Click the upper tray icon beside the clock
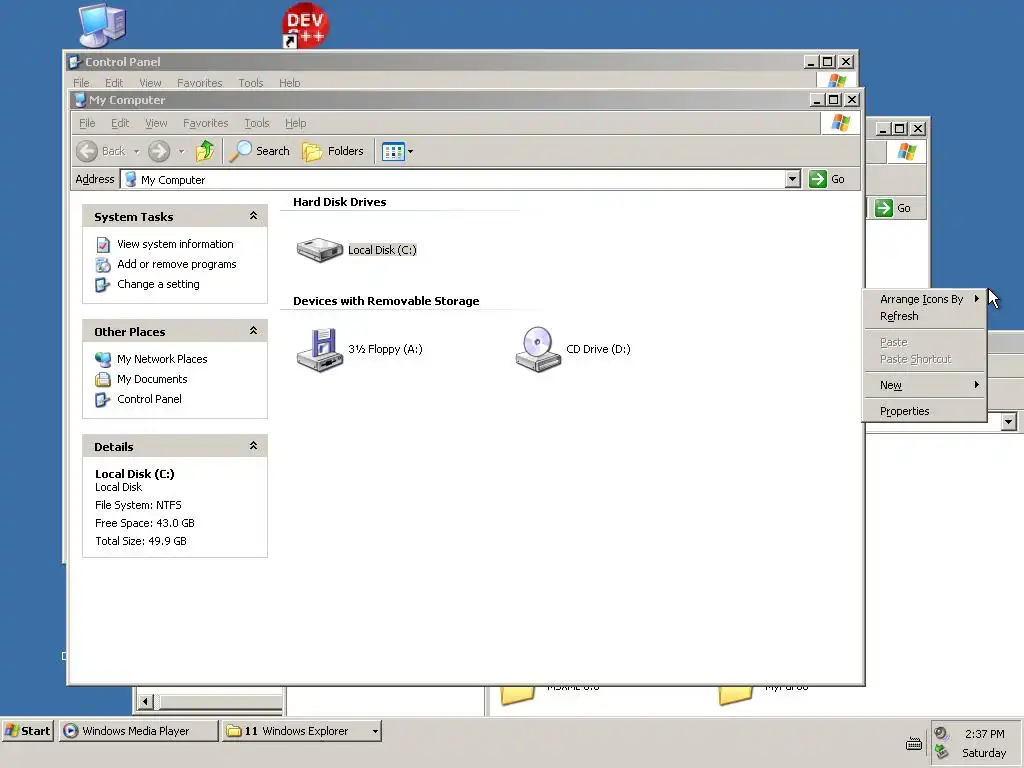The height and width of the screenshot is (768, 1024). (941, 733)
